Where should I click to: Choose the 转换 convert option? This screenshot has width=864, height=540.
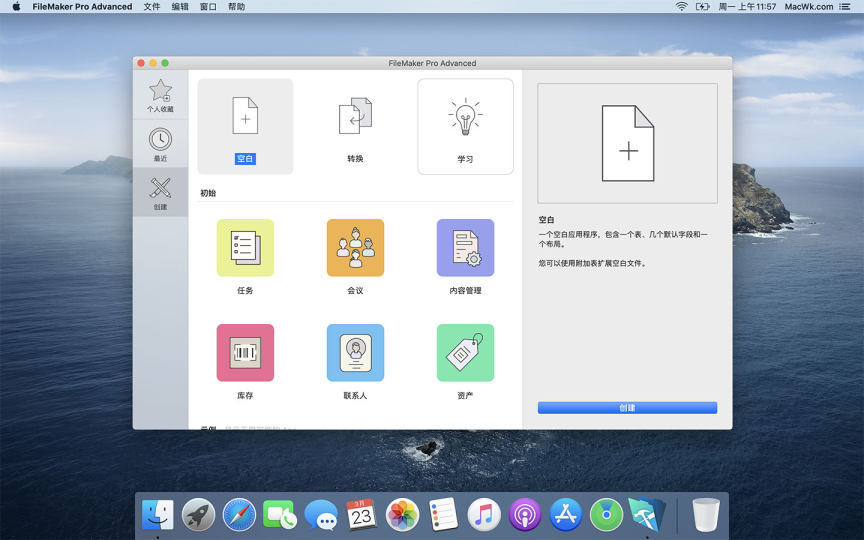(355, 126)
